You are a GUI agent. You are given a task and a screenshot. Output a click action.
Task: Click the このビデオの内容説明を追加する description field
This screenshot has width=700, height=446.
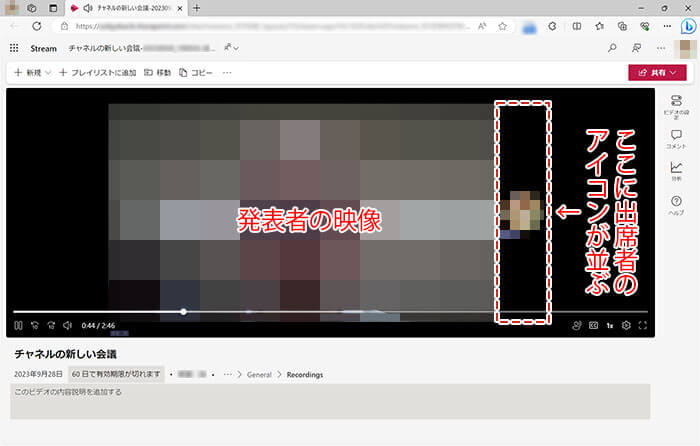330,401
